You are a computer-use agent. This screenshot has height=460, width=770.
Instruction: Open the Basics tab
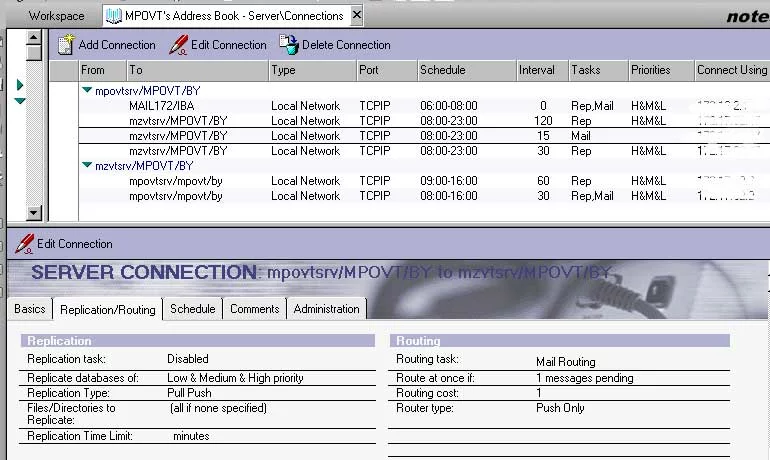tap(30, 309)
